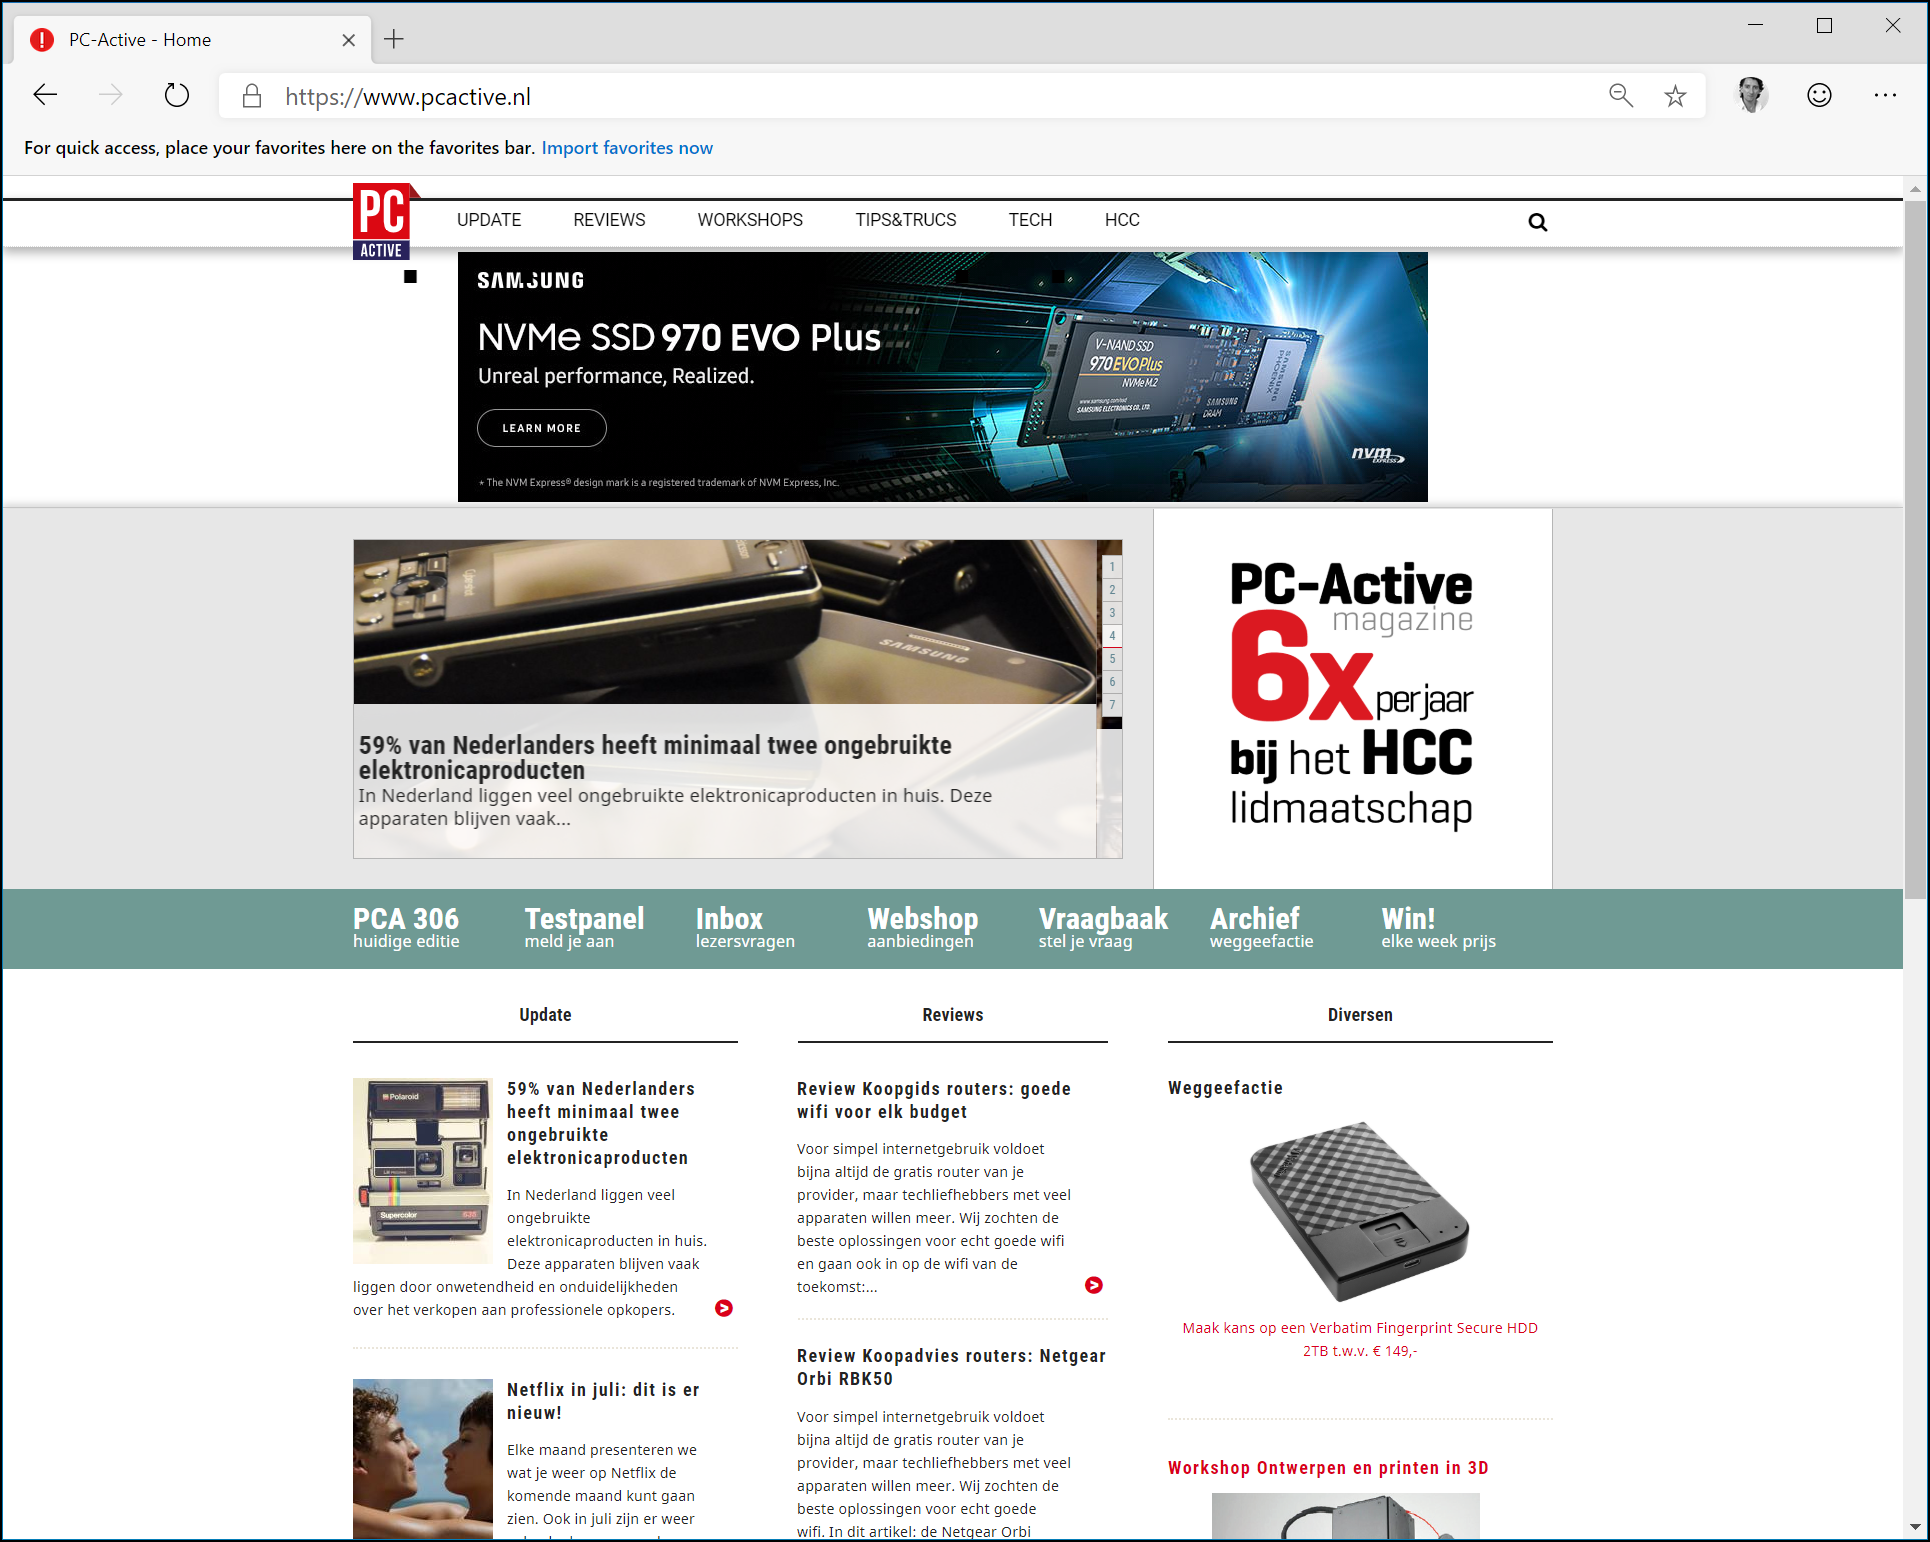Click the Verbatim hard drive image
Image resolution: width=1930 pixels, height=1542 pixels.
[x=1358, y=1211]
